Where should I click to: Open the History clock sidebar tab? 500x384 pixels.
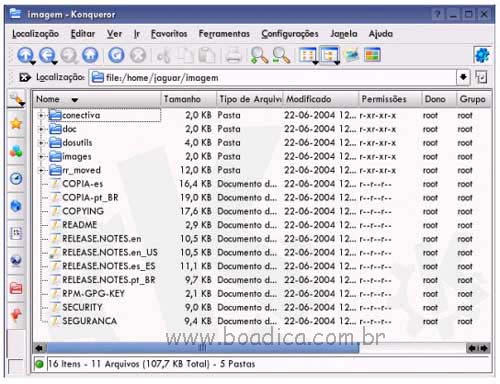[x=16, y=179]
